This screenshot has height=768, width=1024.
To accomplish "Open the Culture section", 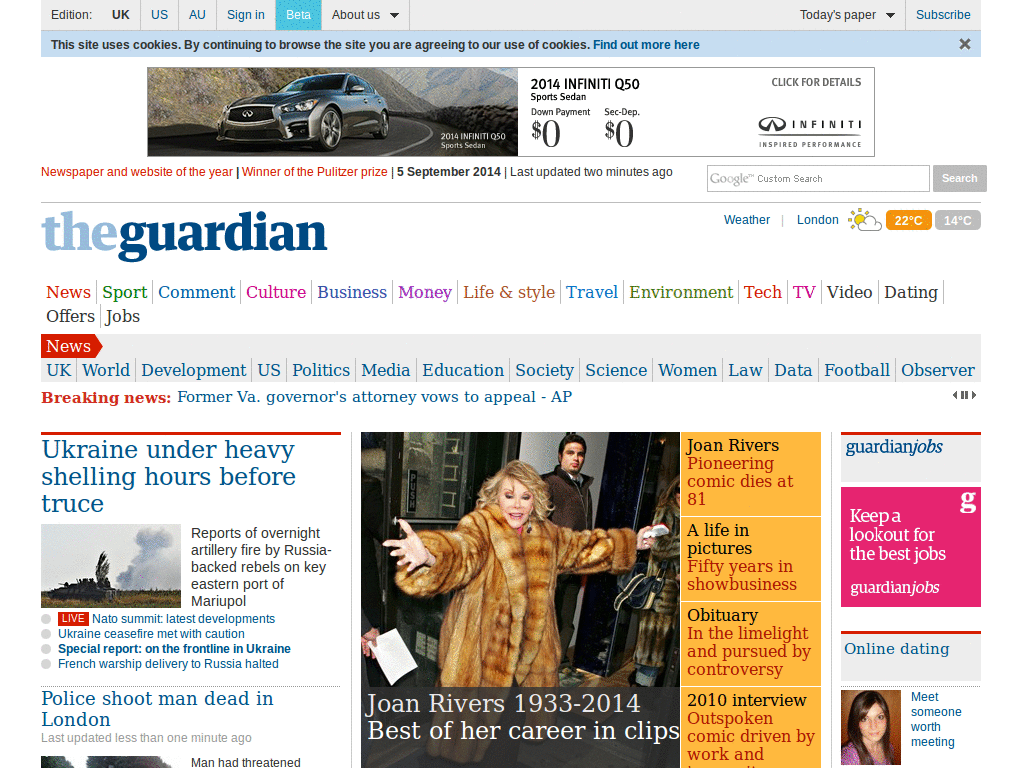I will pyautogui.click(x=276, y=292).
